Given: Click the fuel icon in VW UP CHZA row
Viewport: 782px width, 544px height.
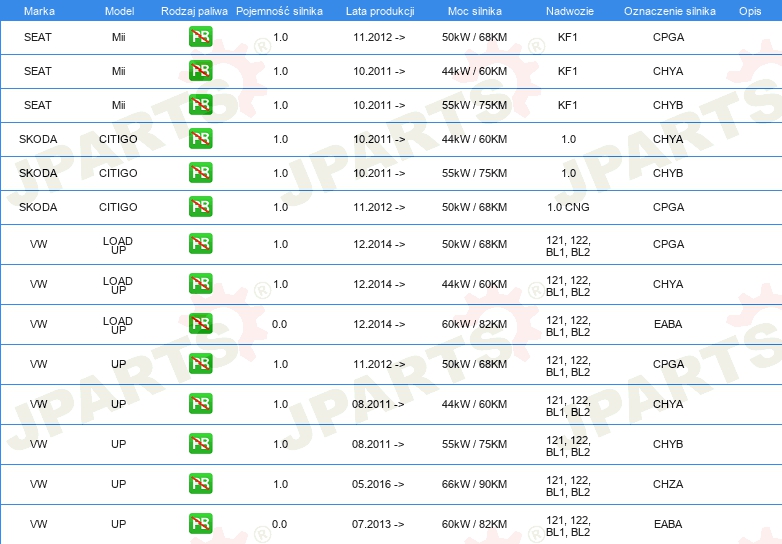Looking at the screenshot, I should pos(200,484).
